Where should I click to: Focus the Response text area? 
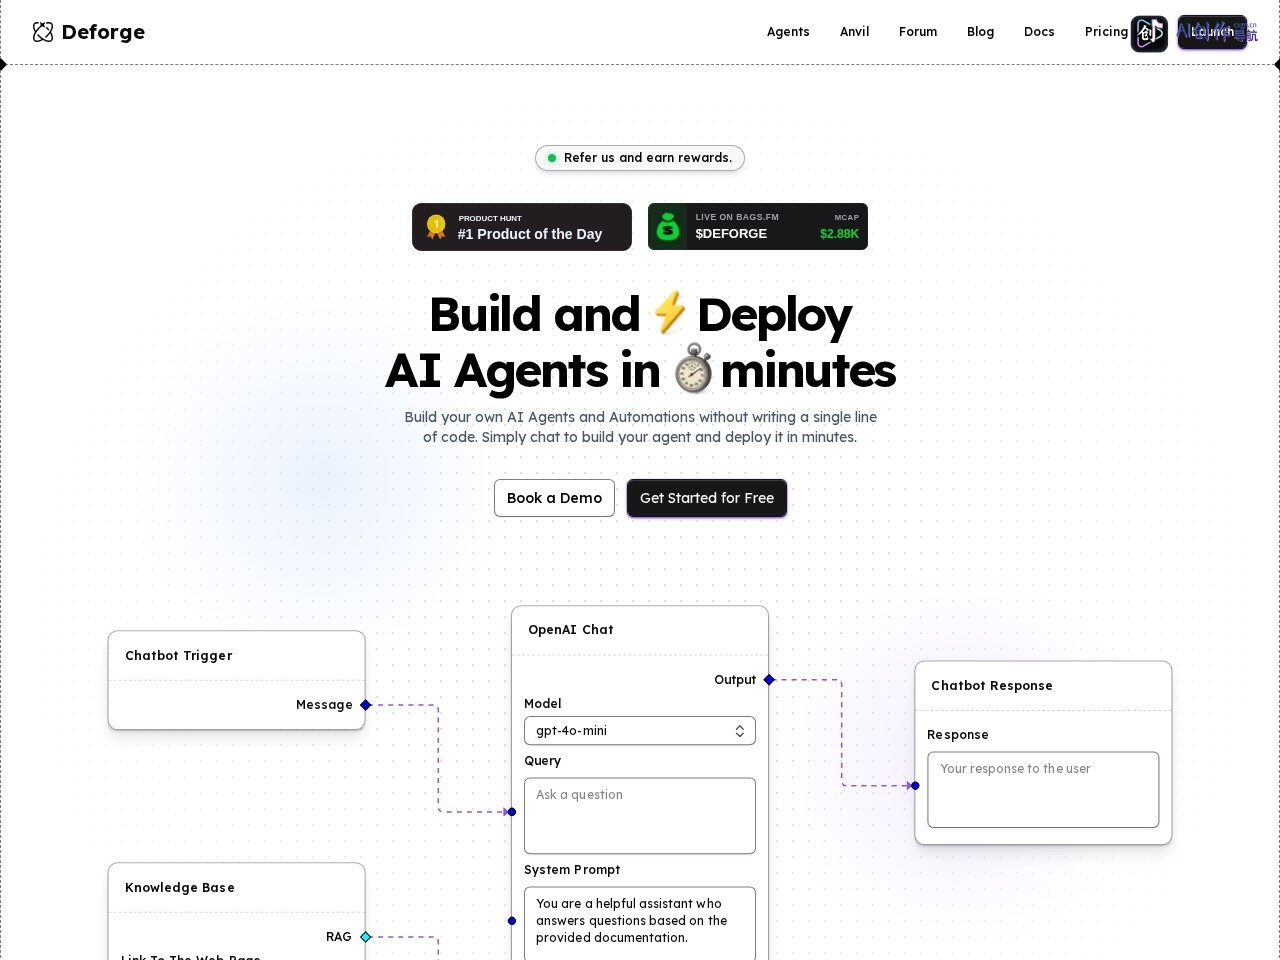pyautogui.click(x=1043, y=790)
